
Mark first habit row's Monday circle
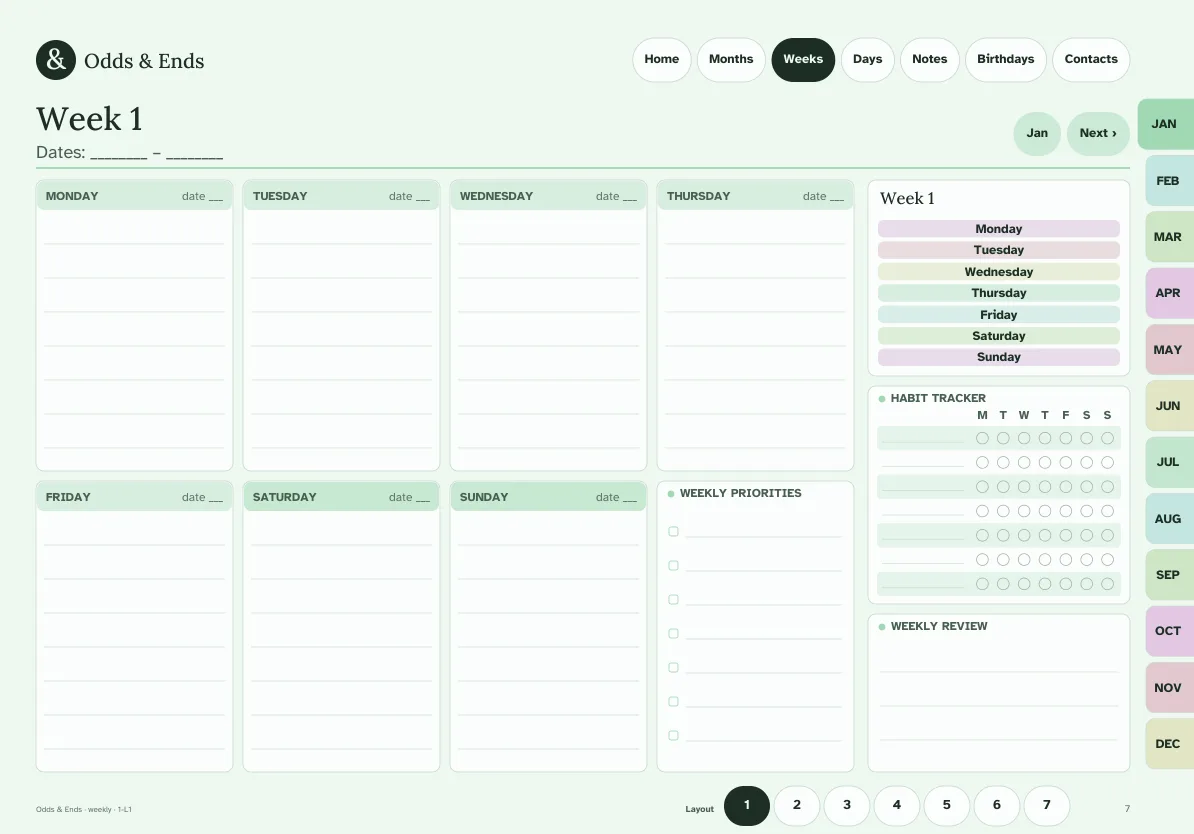982,438
